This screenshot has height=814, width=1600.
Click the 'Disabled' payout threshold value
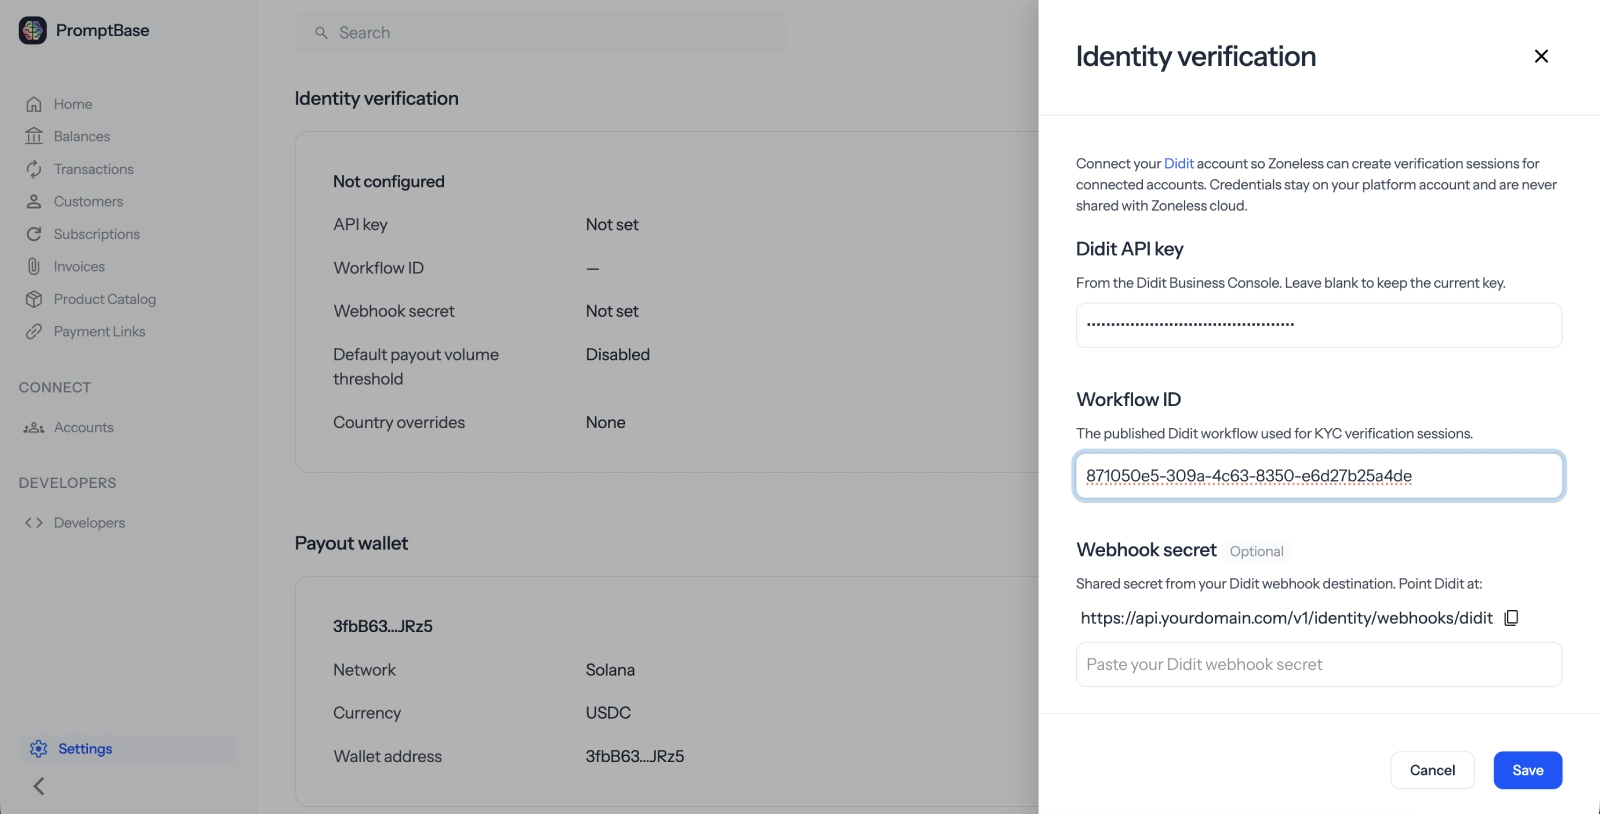(x=618, y=354)
